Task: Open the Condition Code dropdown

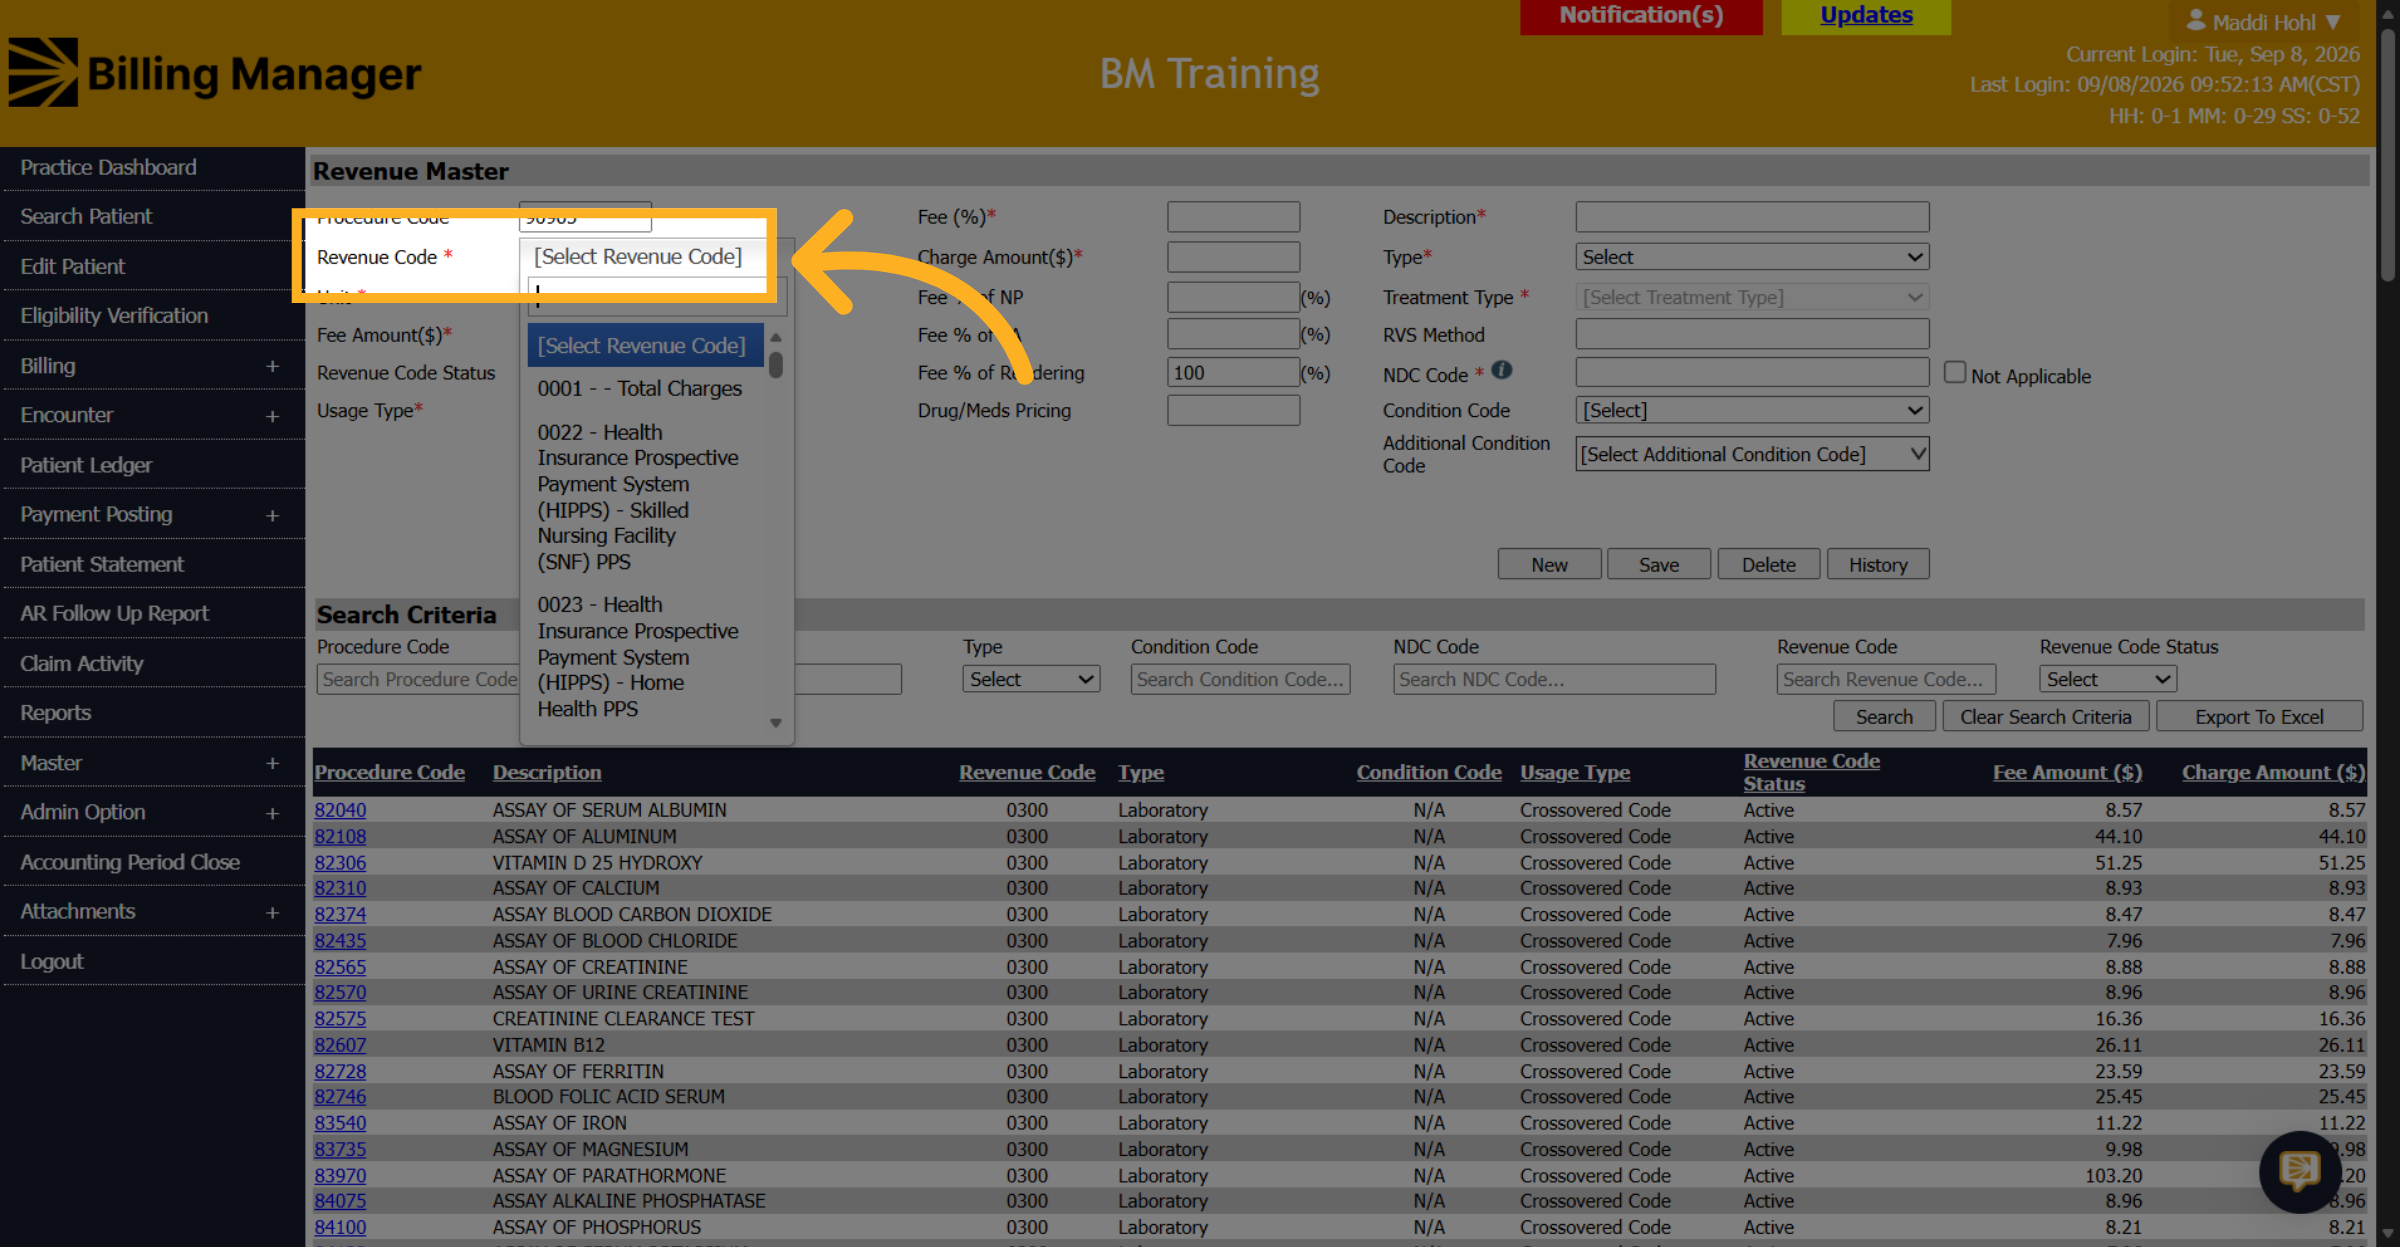Action: click(x=1752, y=410)
